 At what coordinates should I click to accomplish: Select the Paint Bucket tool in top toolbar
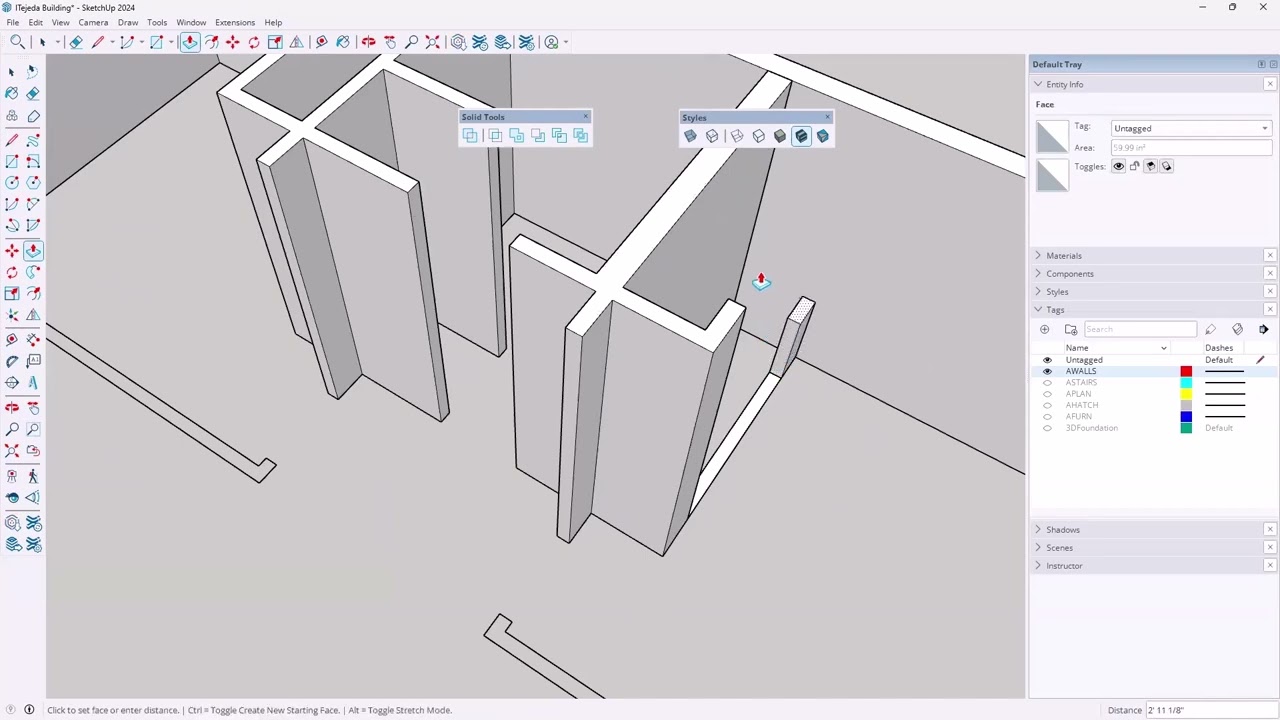(x=343, y=42)
